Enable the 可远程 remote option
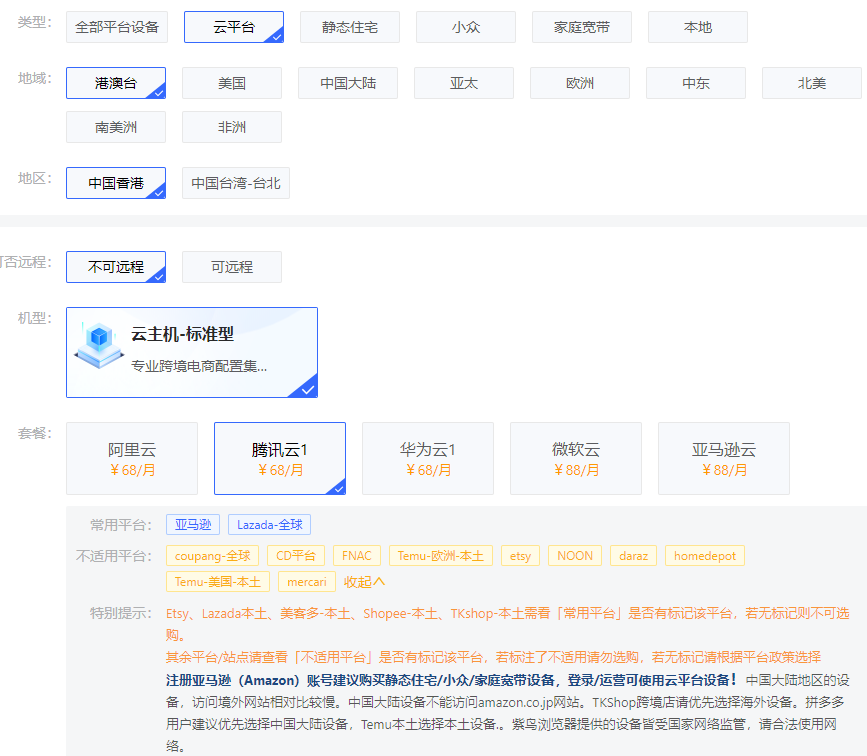The width and height of the screenshot is (867, 756). tap(231, 267)
